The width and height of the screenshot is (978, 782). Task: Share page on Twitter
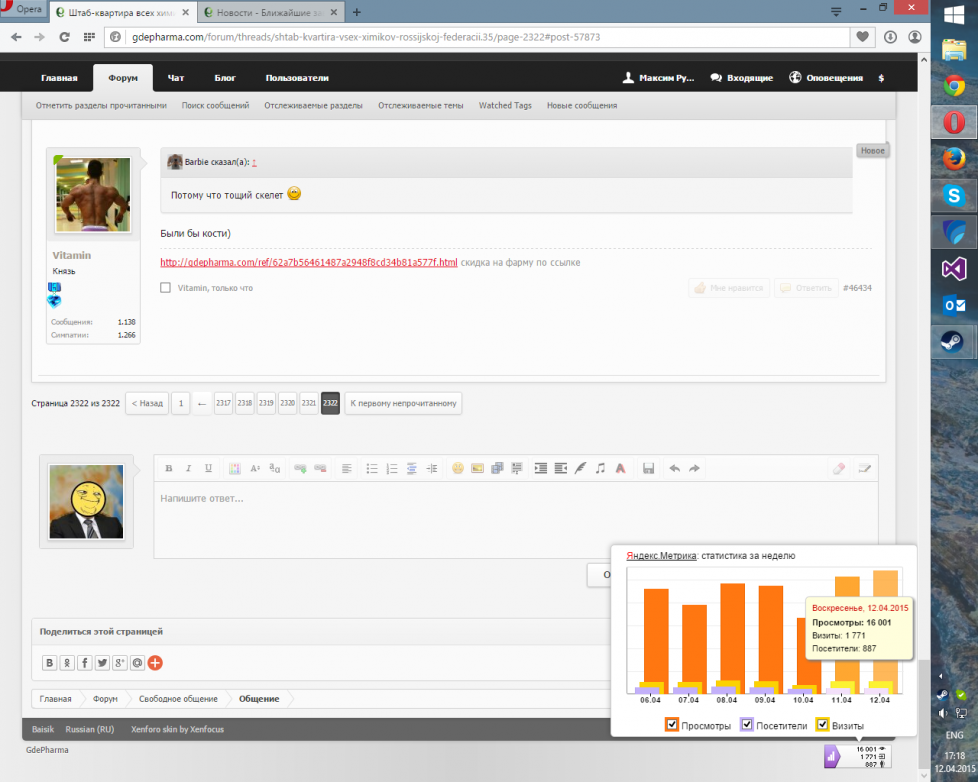click(x=102, y=662)
